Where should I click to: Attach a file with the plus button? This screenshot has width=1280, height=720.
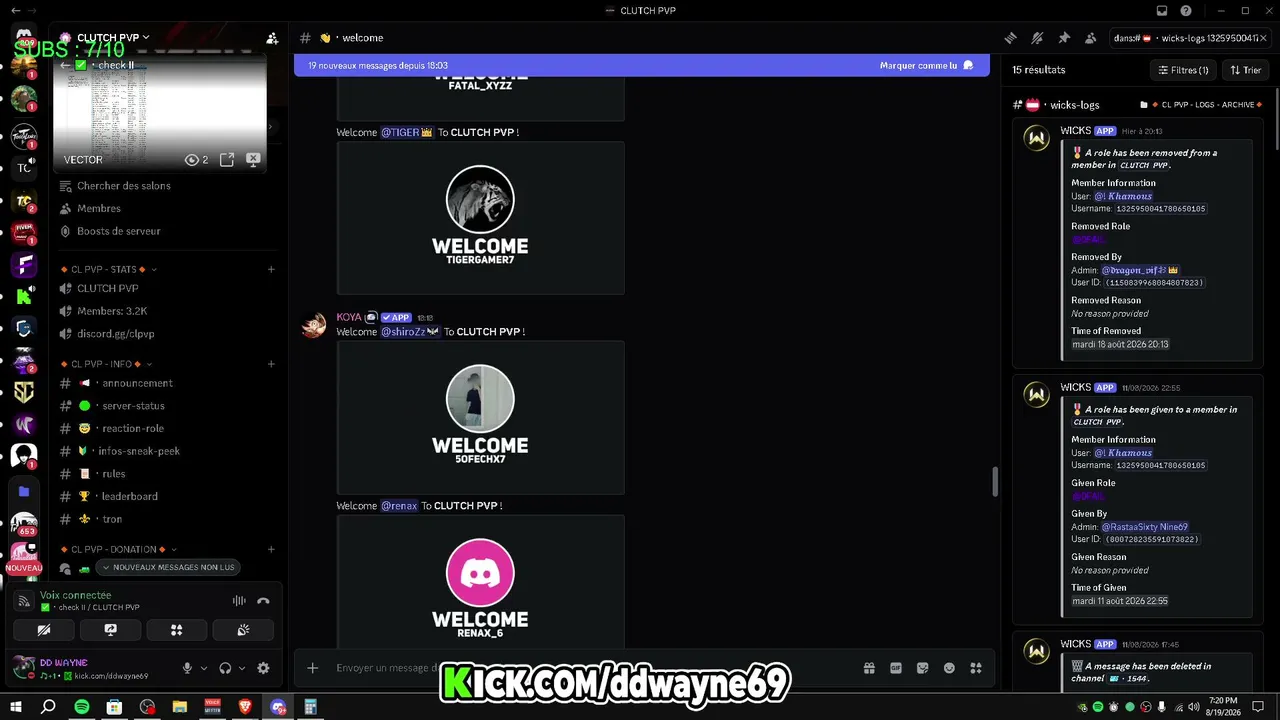click(313, 668)
